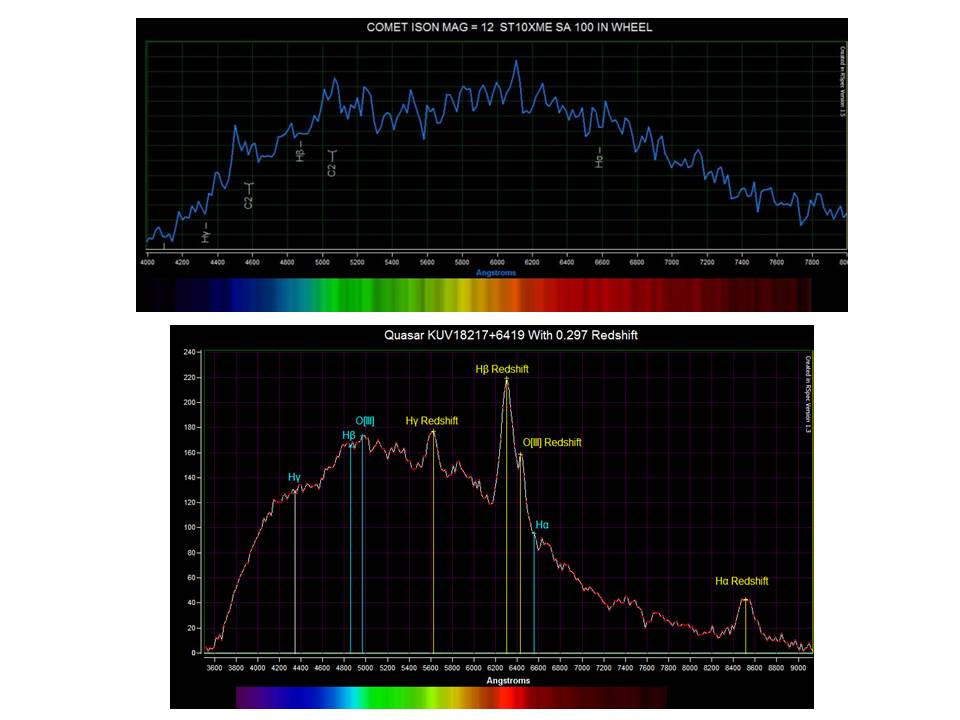
Task: Click the Hβ marker in comet ISON chart
Action: (300, 151)
